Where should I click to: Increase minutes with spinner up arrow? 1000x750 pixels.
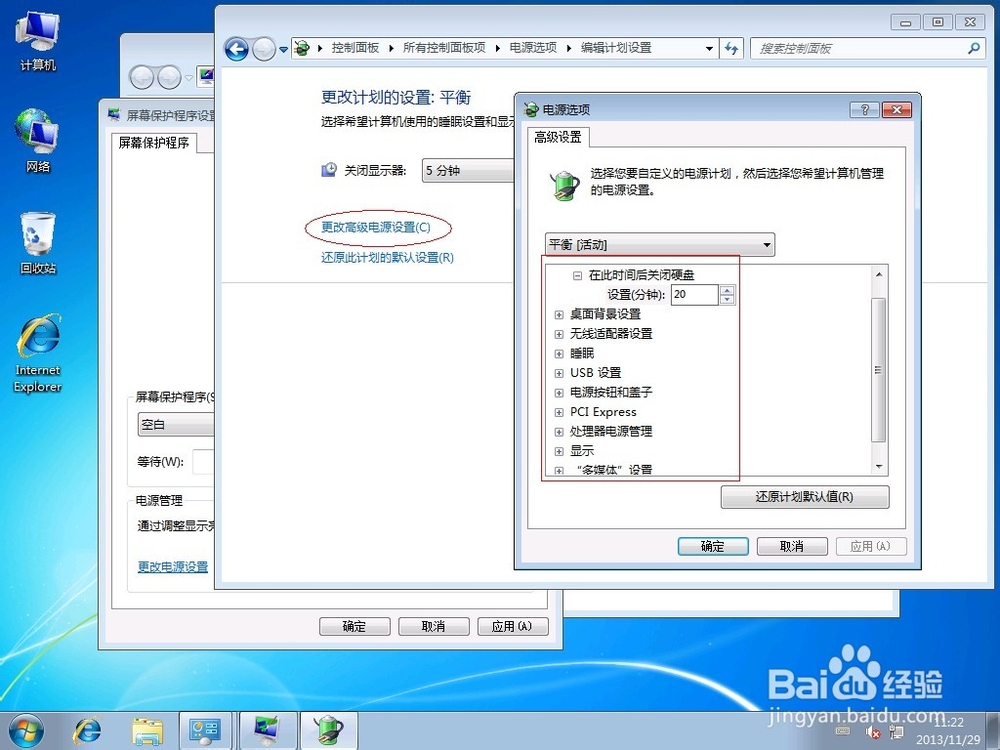click(727, 290)
